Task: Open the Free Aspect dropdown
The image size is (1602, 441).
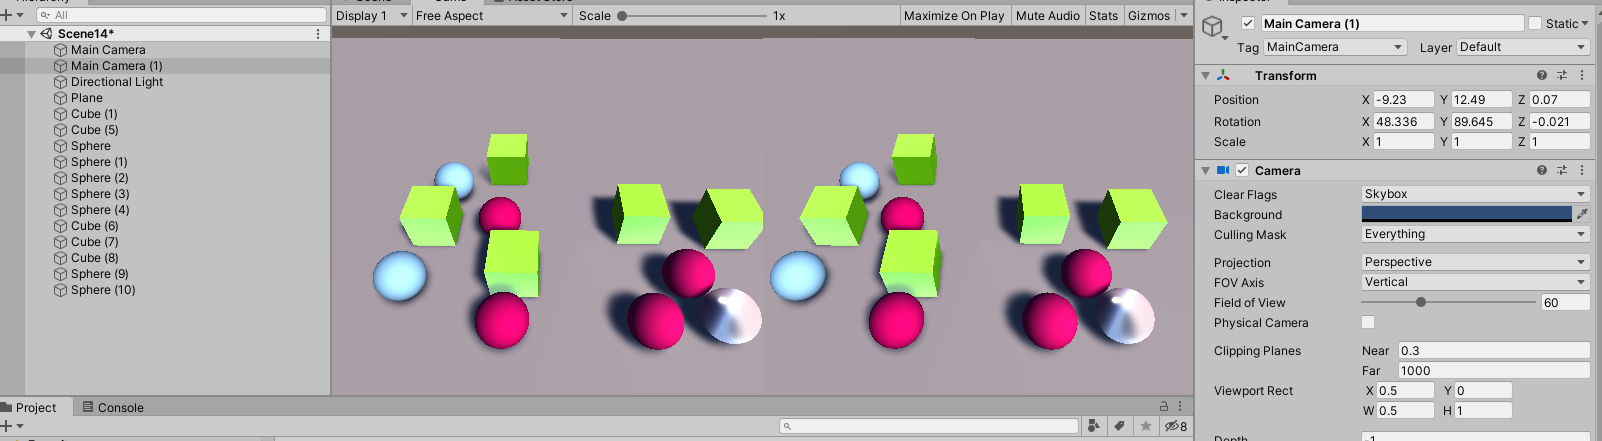Action: [491, 16]
